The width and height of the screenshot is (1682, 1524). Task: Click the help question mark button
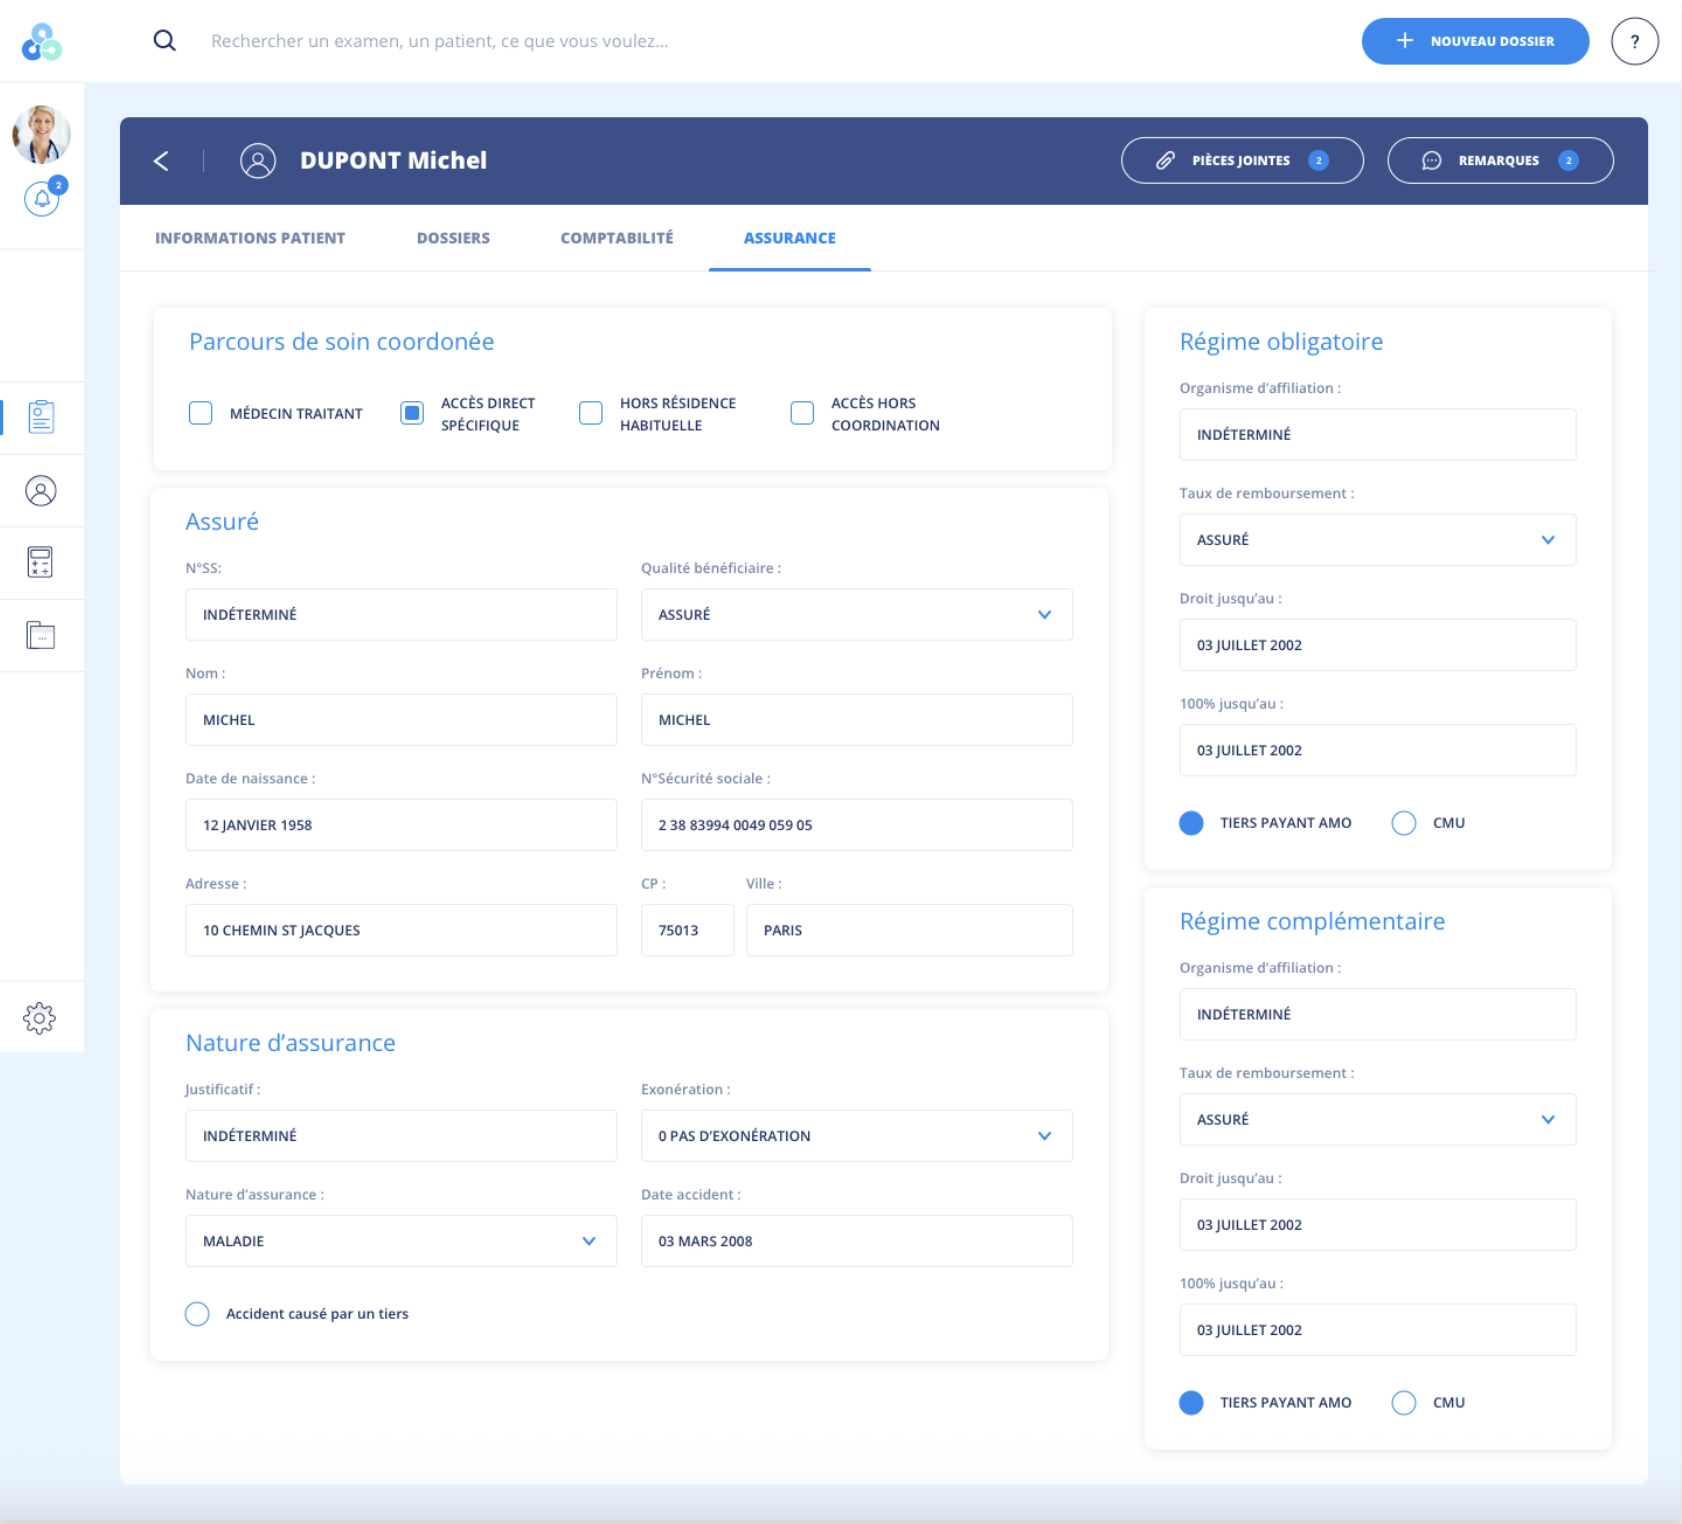(x=1634, y=41)
